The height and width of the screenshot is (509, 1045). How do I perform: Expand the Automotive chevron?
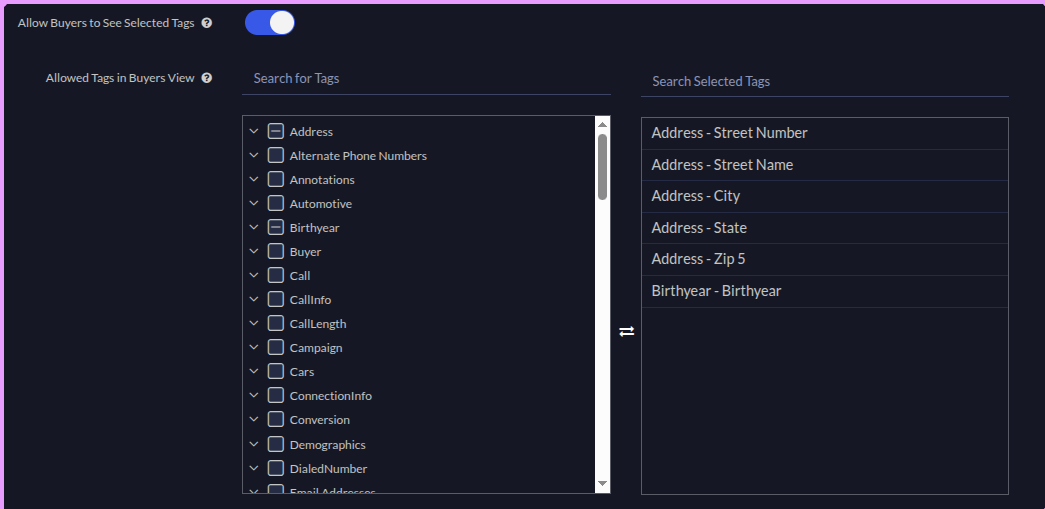253,203
